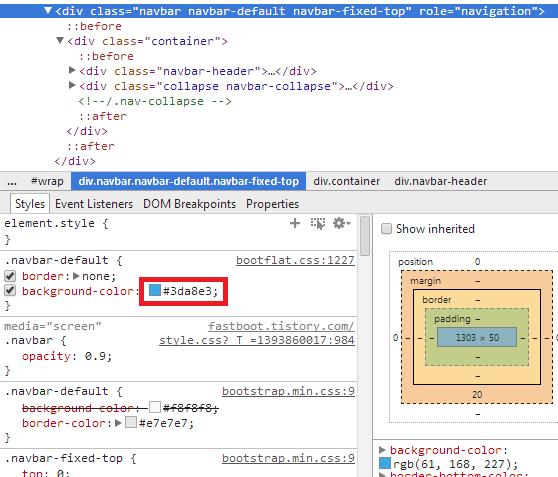Open bootstrap.min.css:9 link for .navbar-default
Image resolution: width=558 pixels, height=477 pixels.
point(288,391)
